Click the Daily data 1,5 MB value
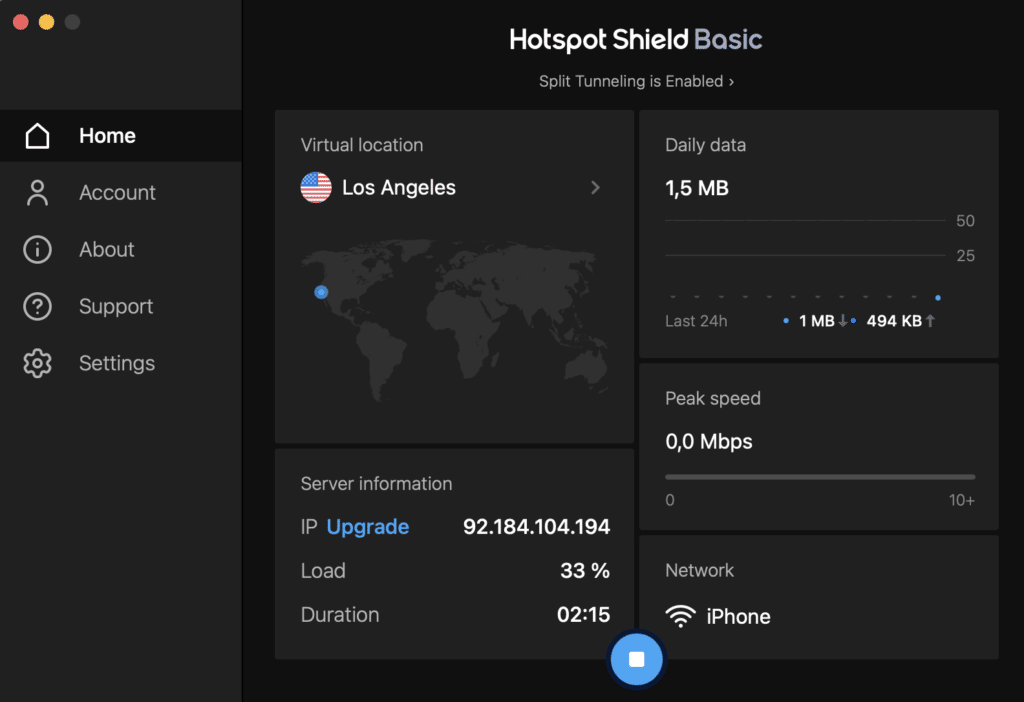The image size is (1024, 702). (697, 188)
